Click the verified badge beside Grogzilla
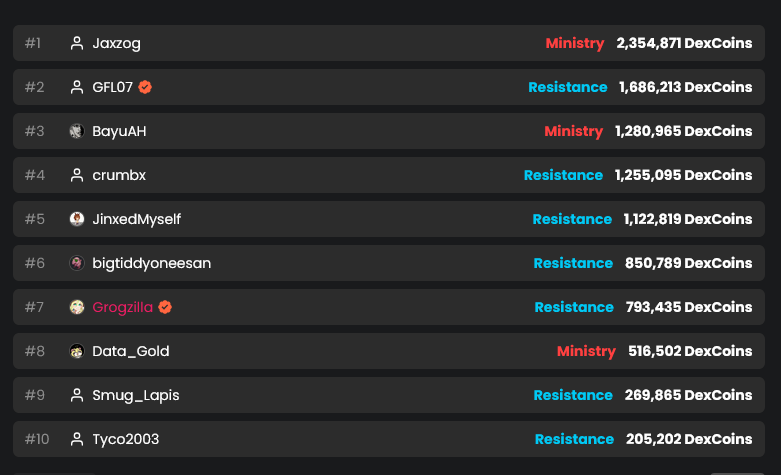The height and width of the screenshot is (475, 781). (x=165, y=307)
